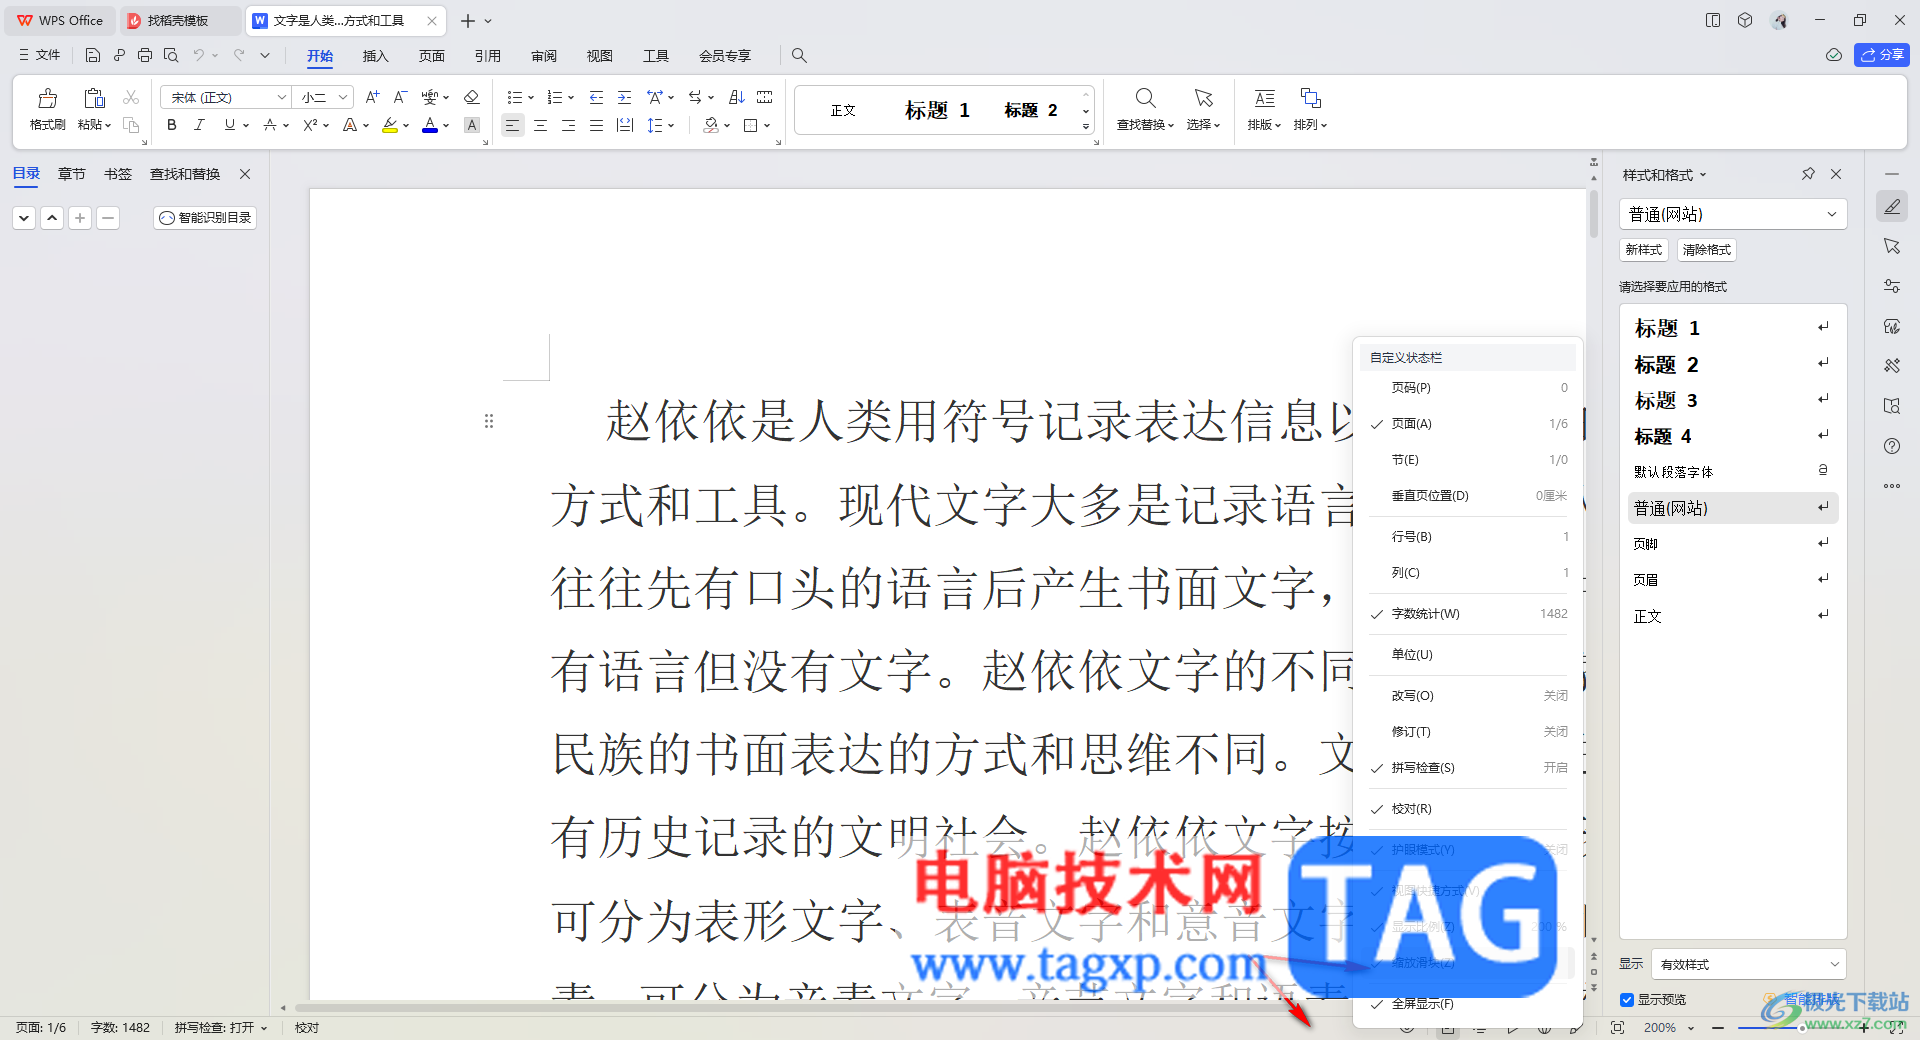The image size is (1920, 1040).
Task: Open Find and Replace magnifier icon
Action: (1145, 98)
